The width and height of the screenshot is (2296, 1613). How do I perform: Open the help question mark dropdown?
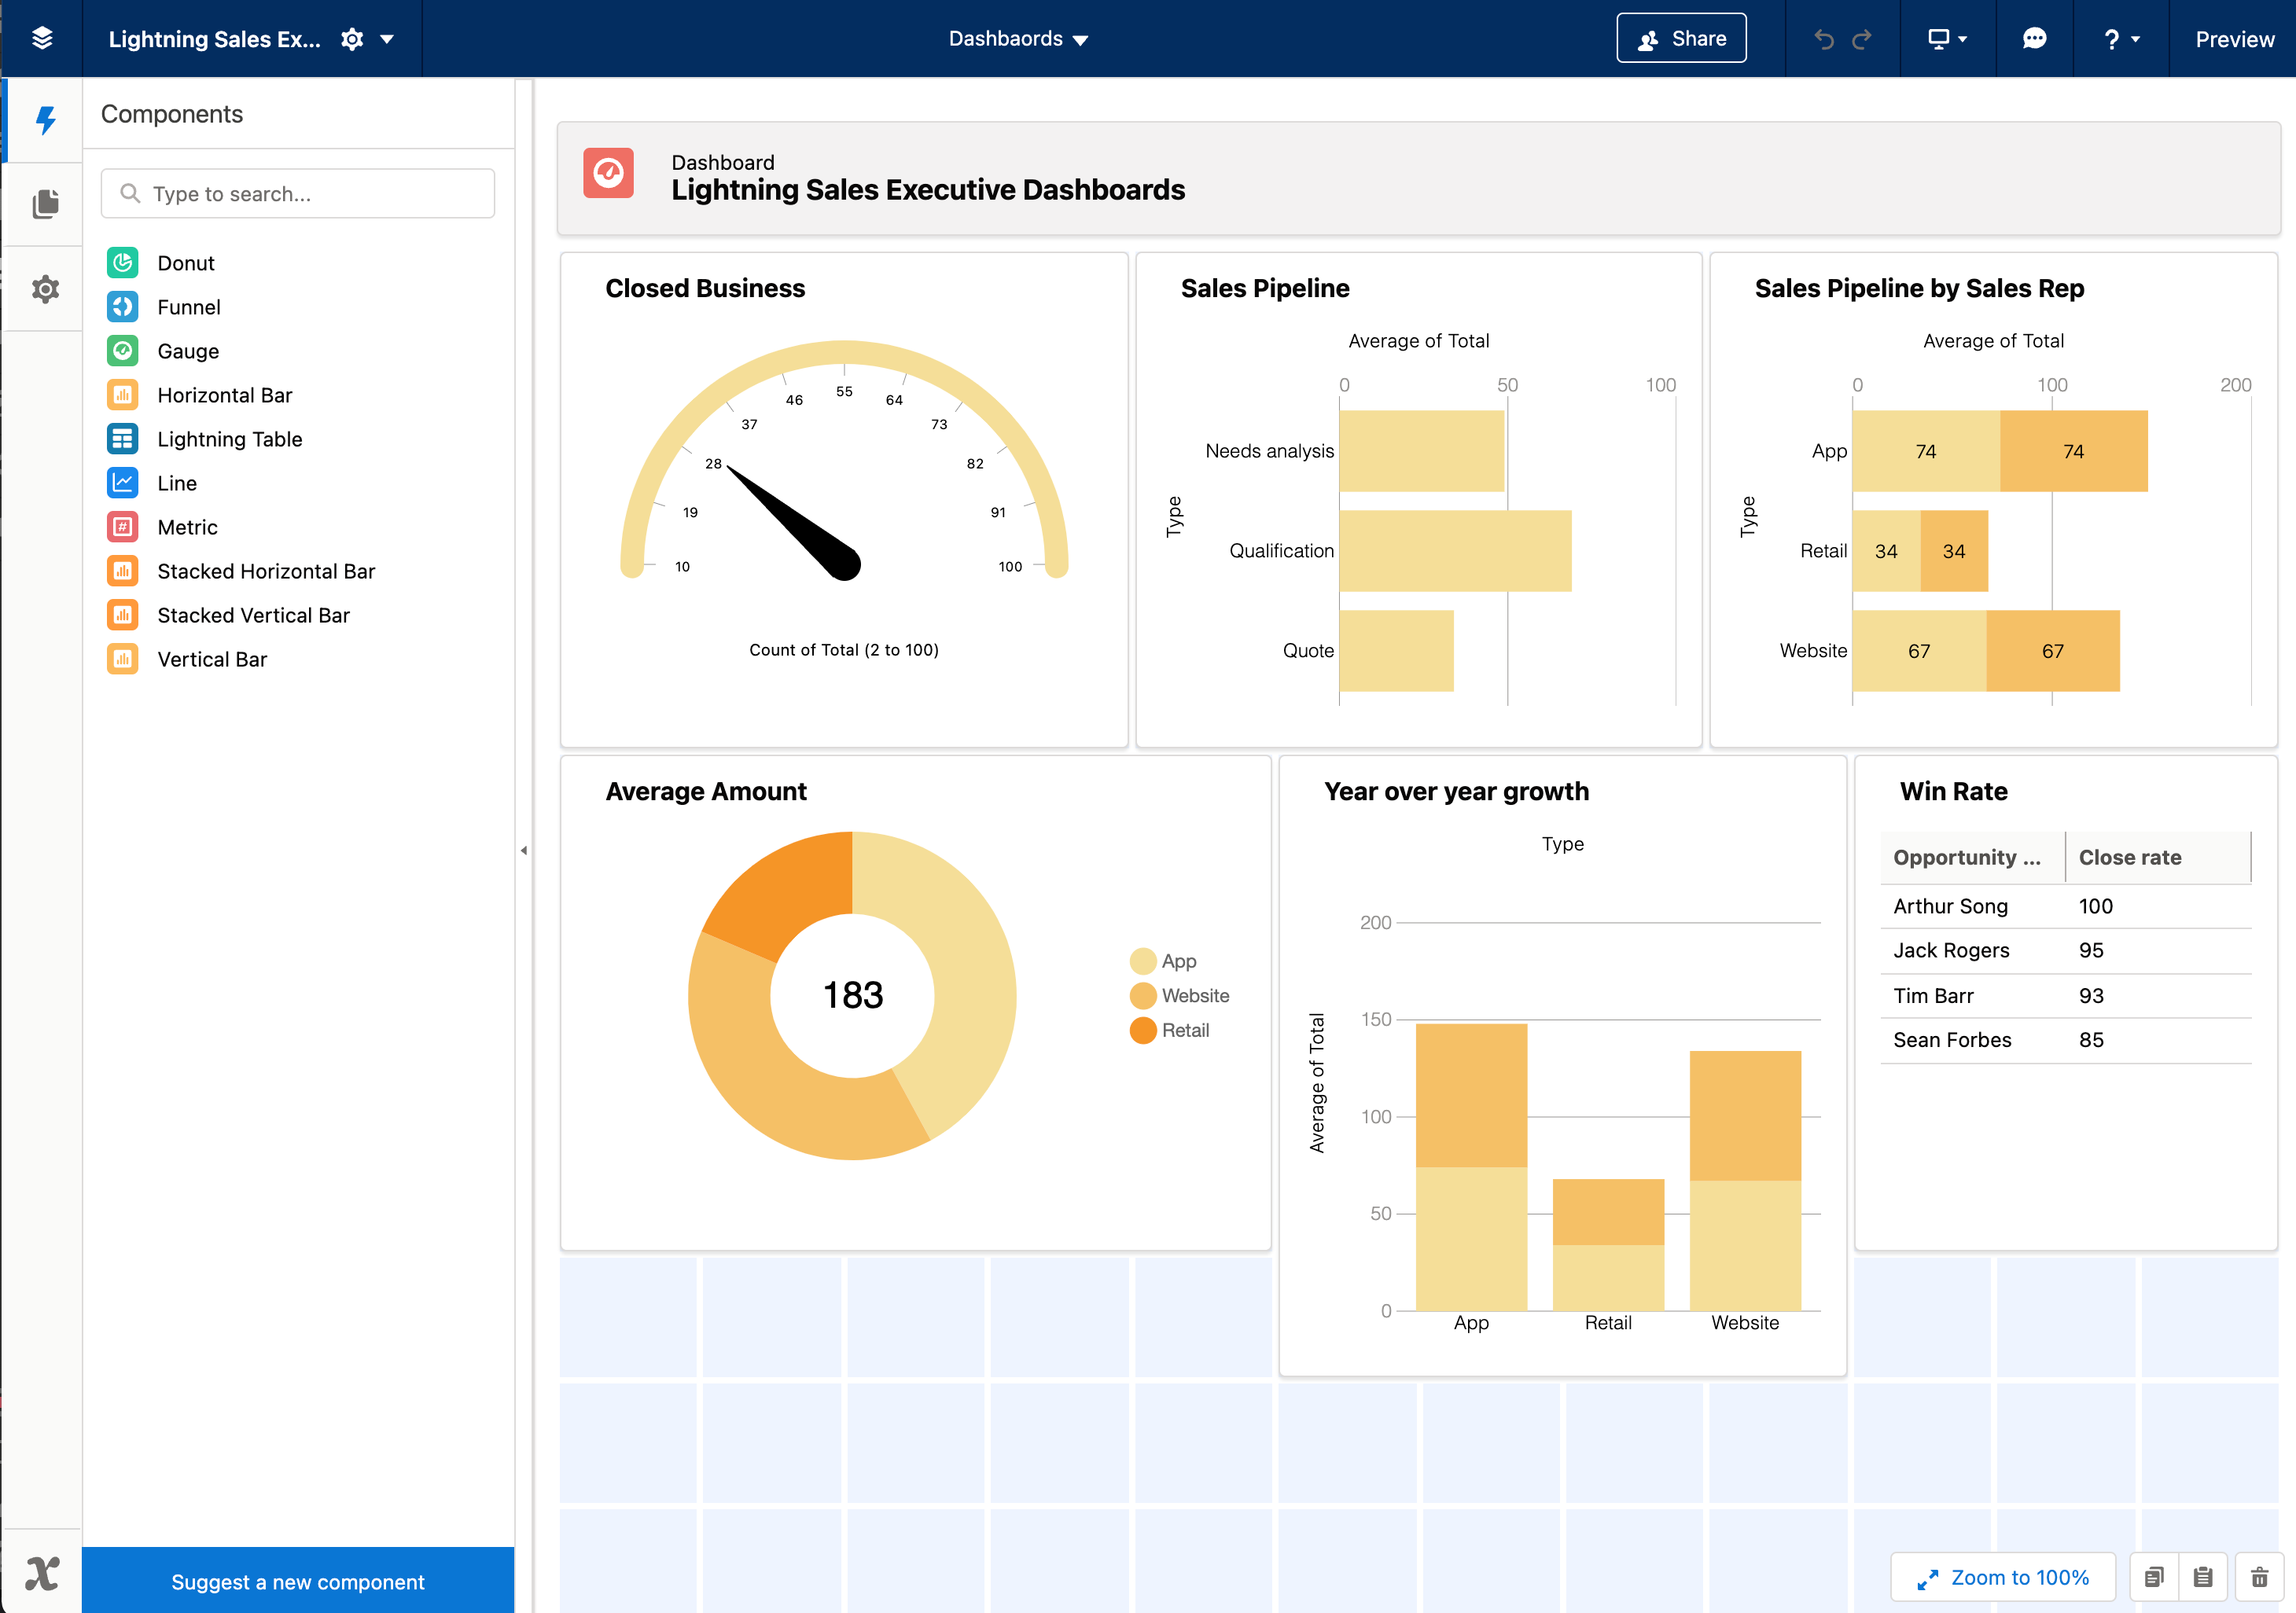click(x=2121, y=39)
